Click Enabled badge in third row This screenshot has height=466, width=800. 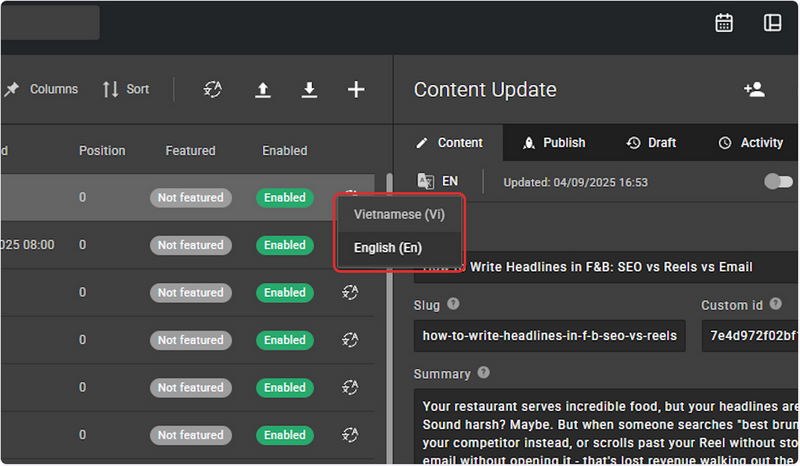285,292
